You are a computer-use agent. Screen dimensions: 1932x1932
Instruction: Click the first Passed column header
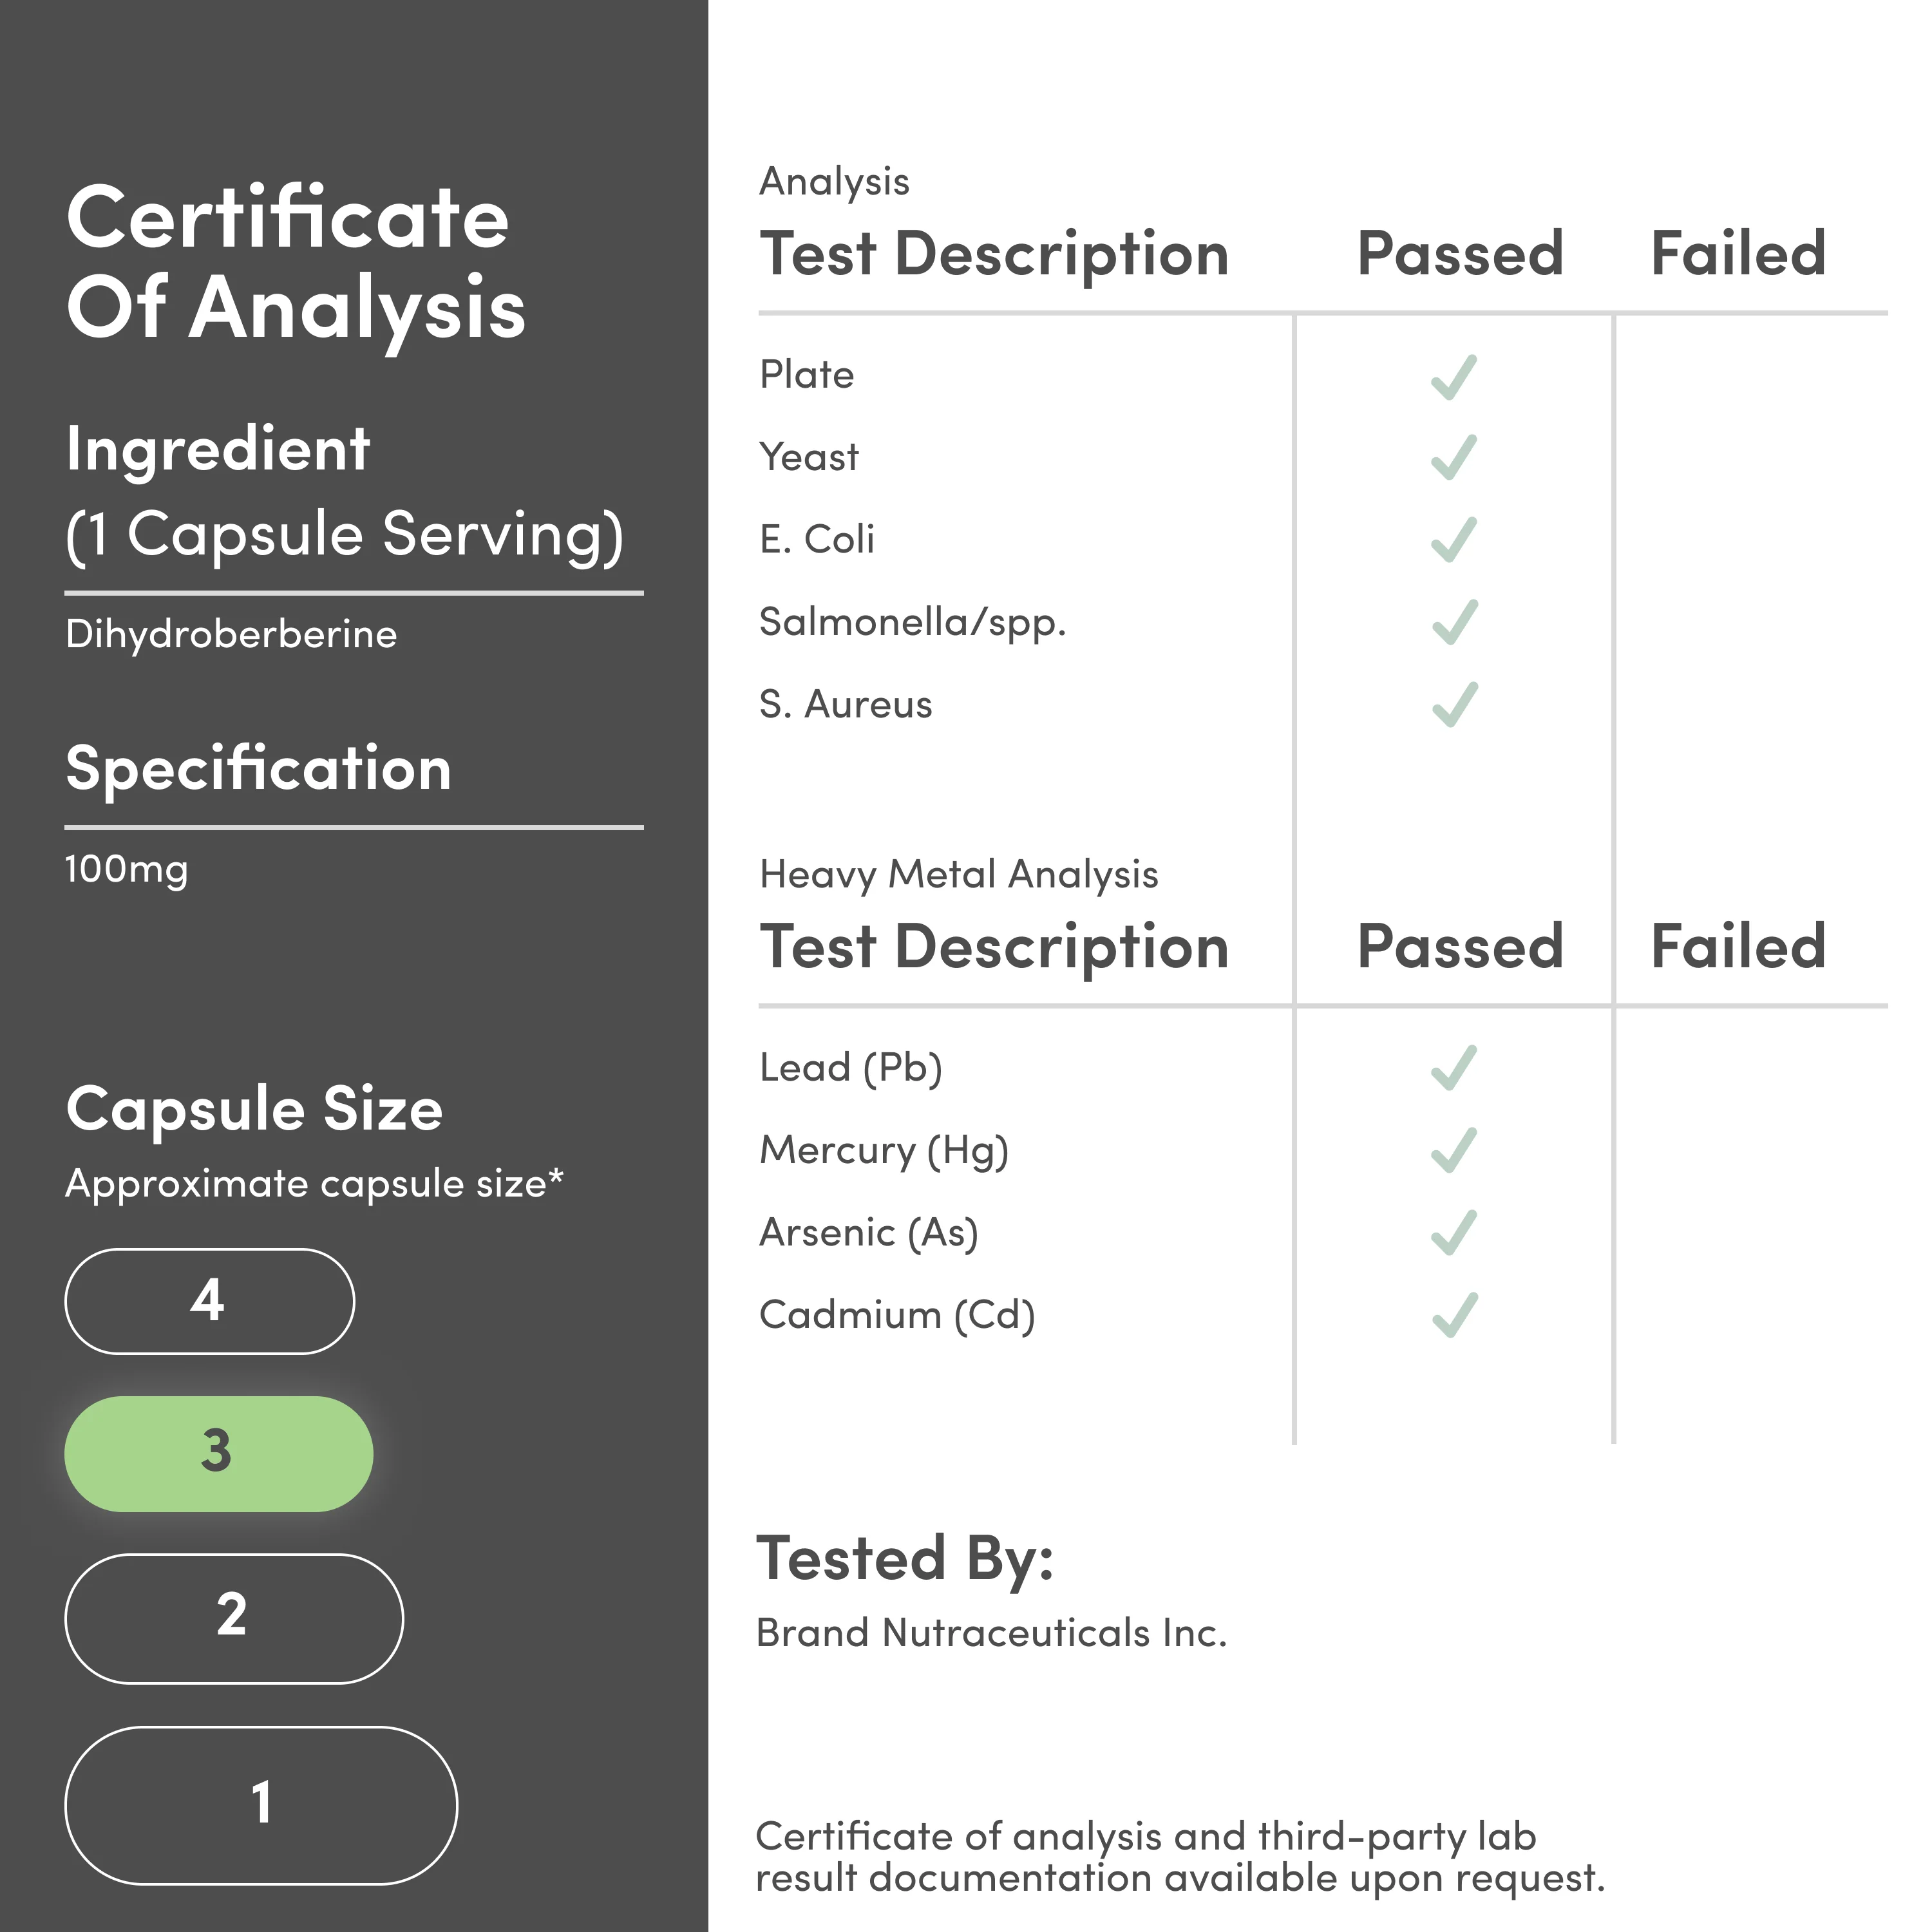pyautogui.click(x=1459, y=253)
